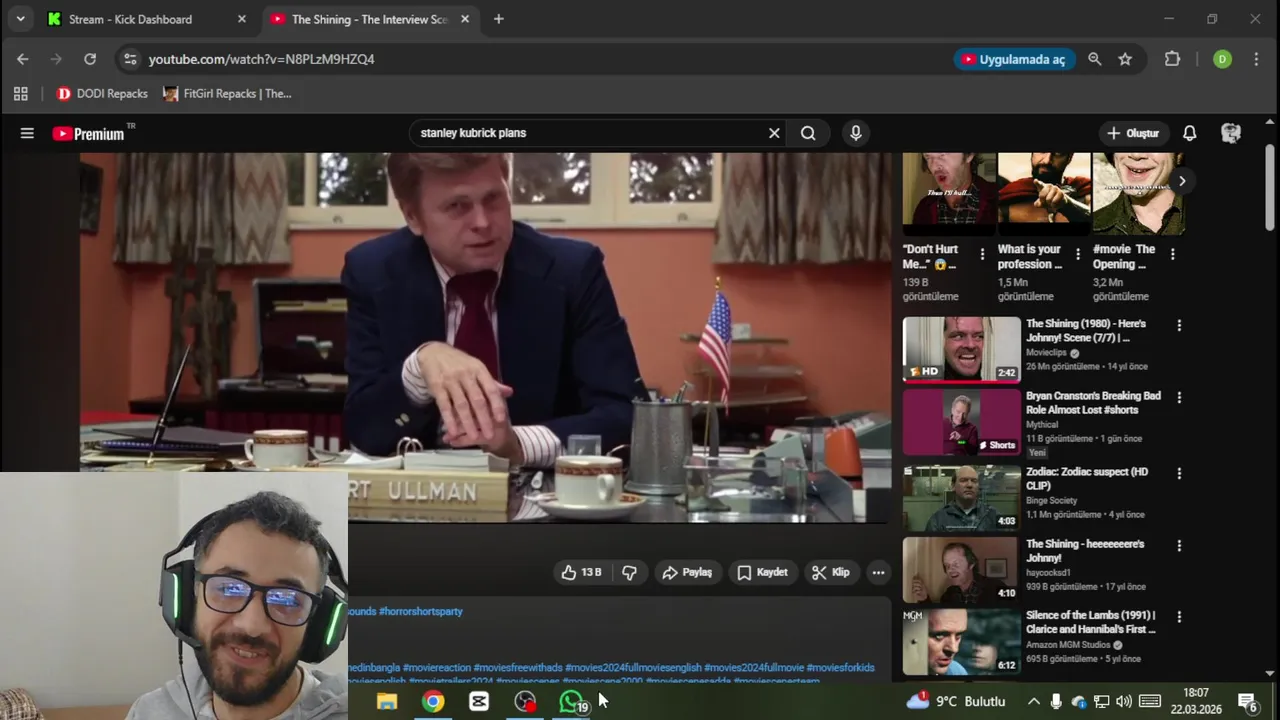Open WhatsApp from taskbar
The height and width of the screenshot is (720, 1280).
[571, 702]
